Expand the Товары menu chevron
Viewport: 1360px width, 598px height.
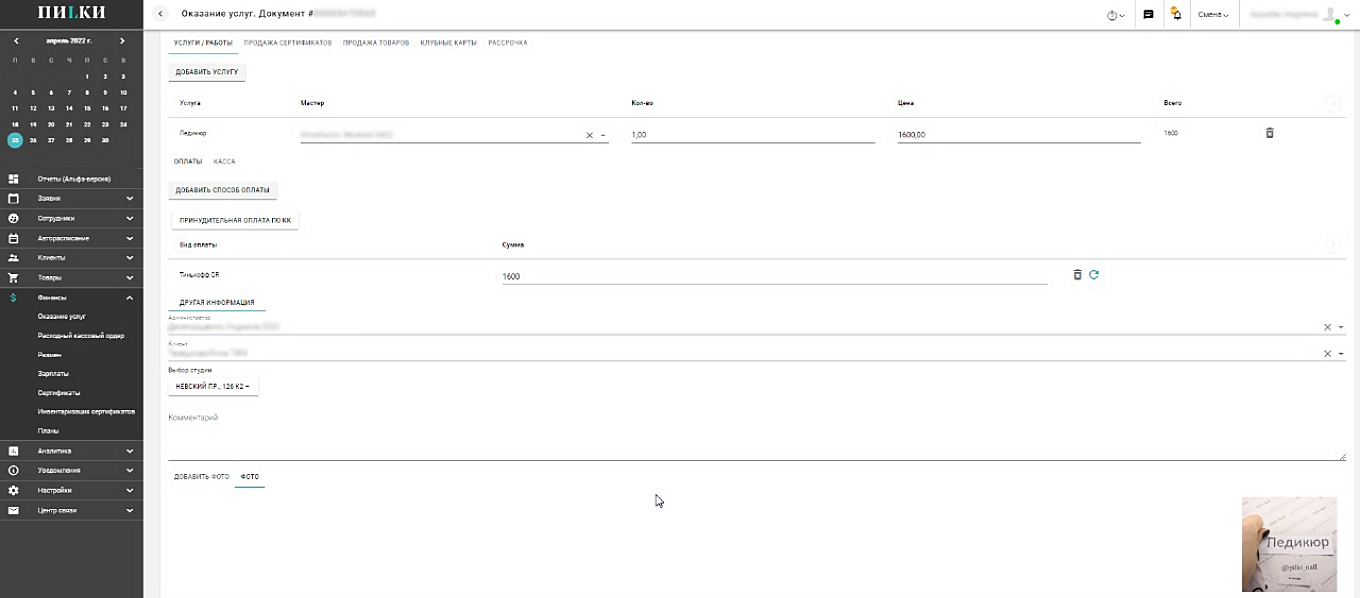coord(130,277)
